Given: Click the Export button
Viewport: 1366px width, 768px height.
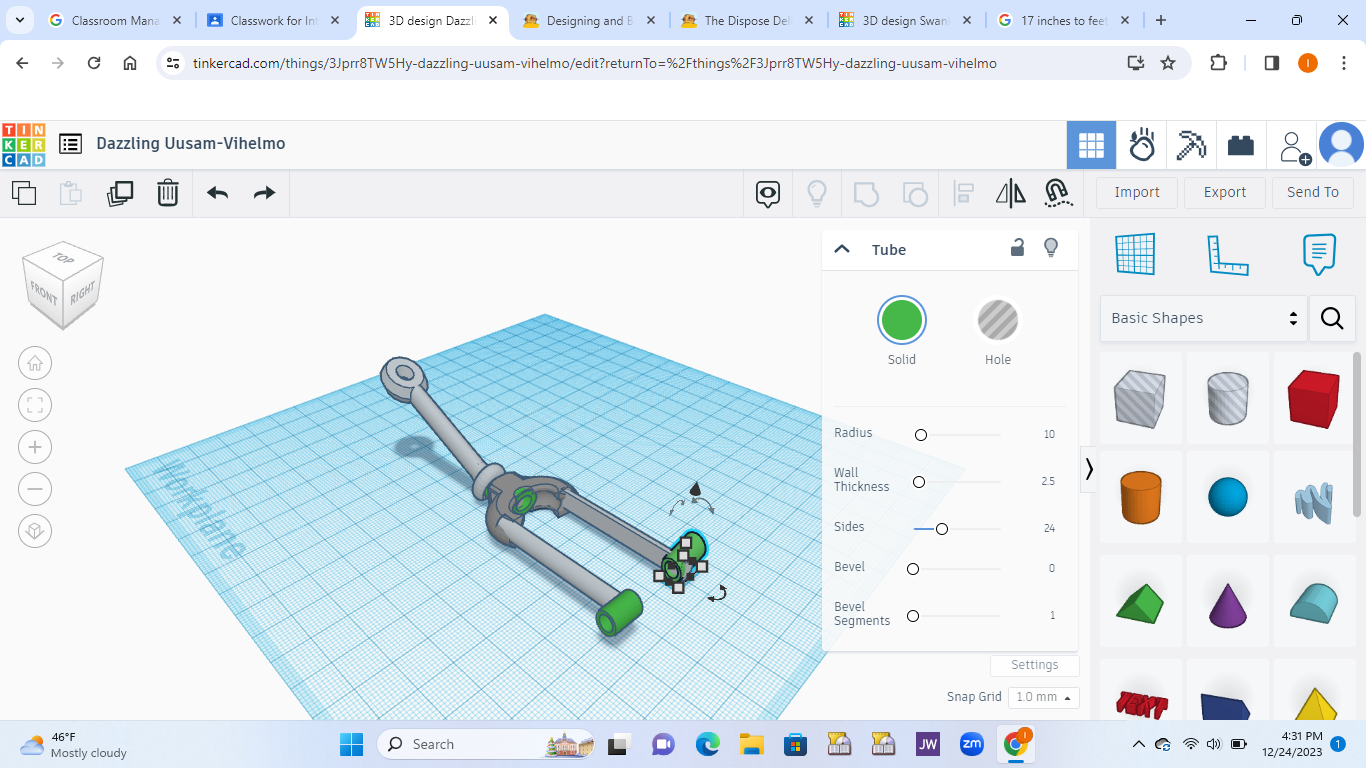Looking at the screenshot, I should (x=1225, y=193).
